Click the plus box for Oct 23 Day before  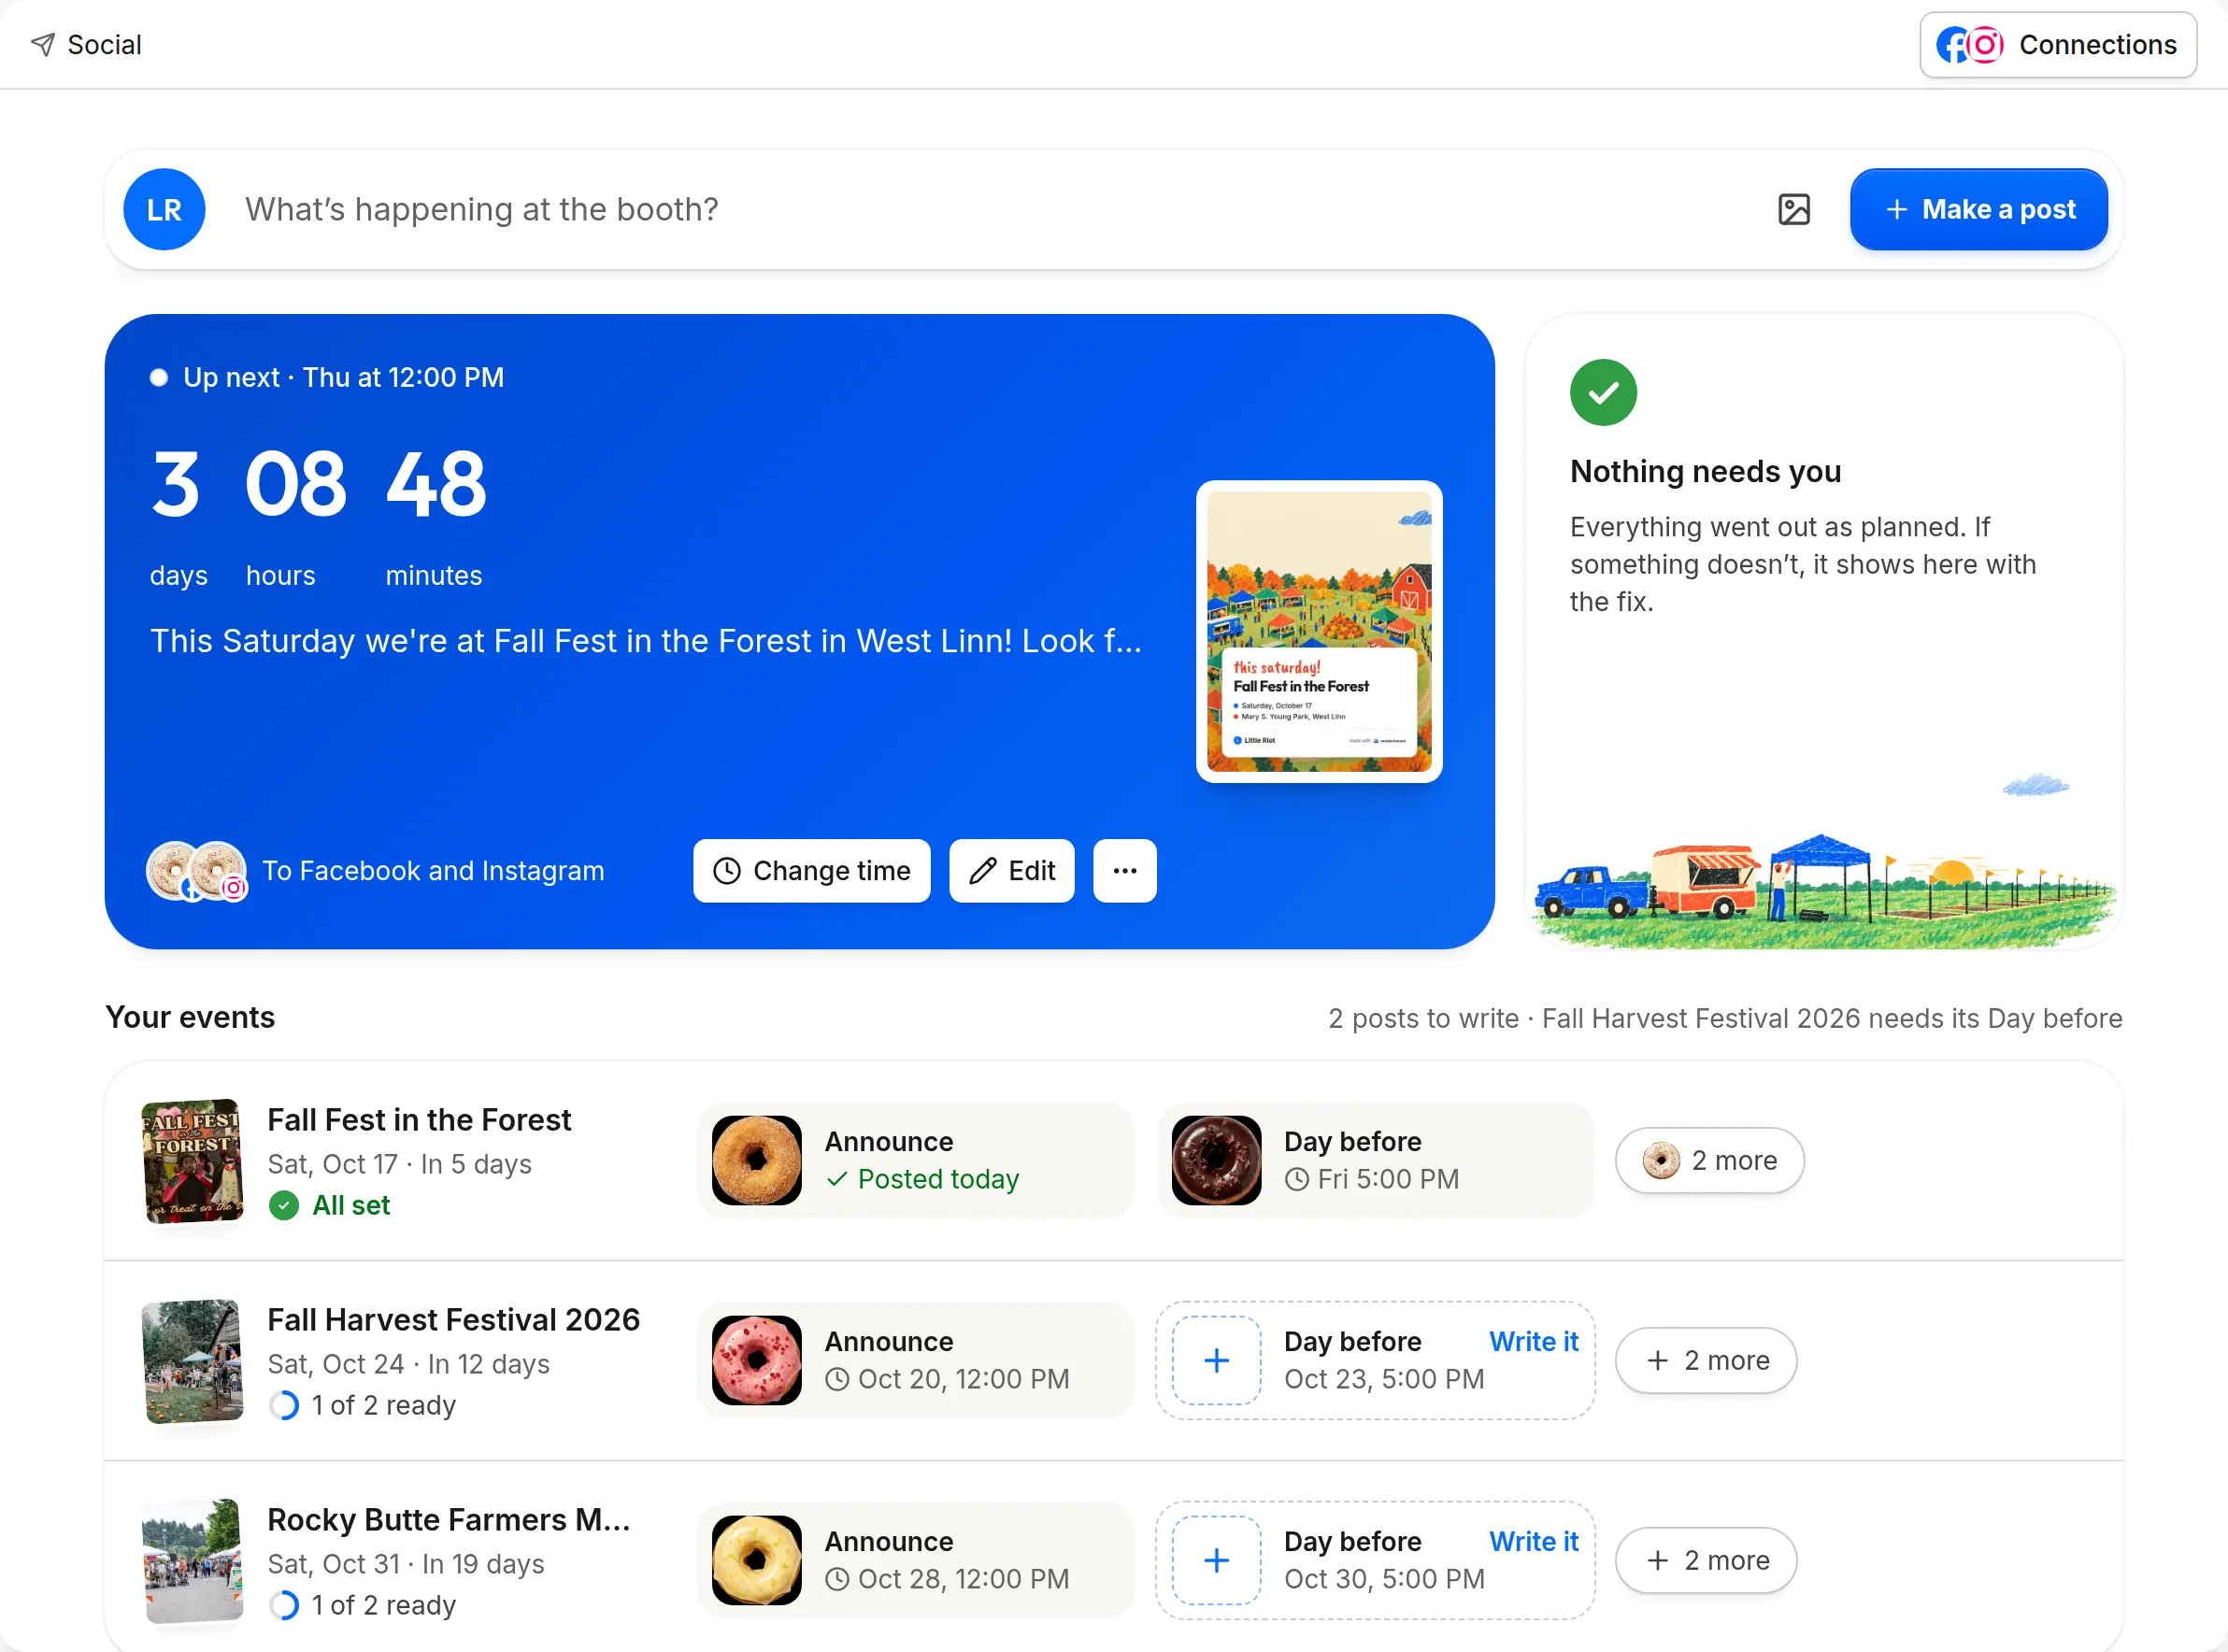(x=1216, y=1360)
